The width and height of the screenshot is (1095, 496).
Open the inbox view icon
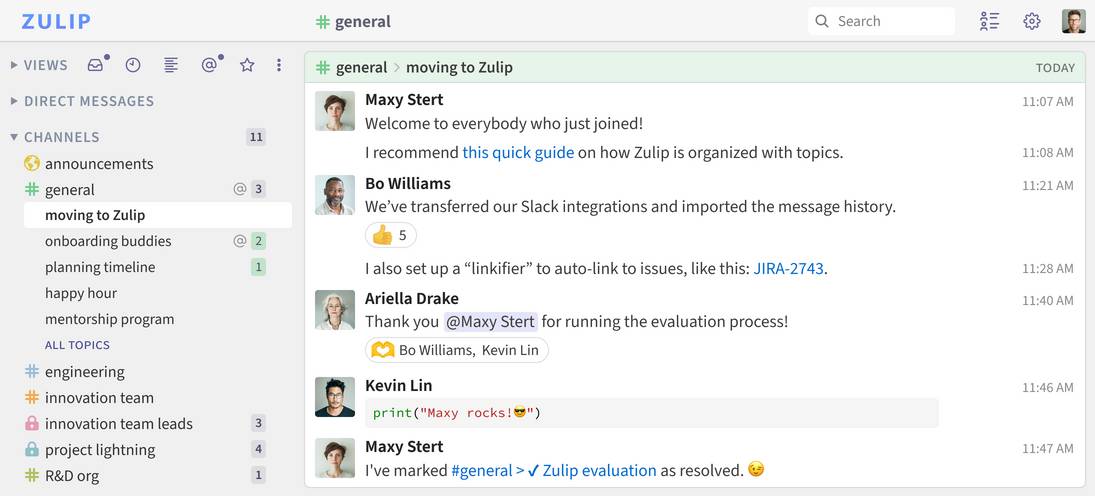(96, 65)
